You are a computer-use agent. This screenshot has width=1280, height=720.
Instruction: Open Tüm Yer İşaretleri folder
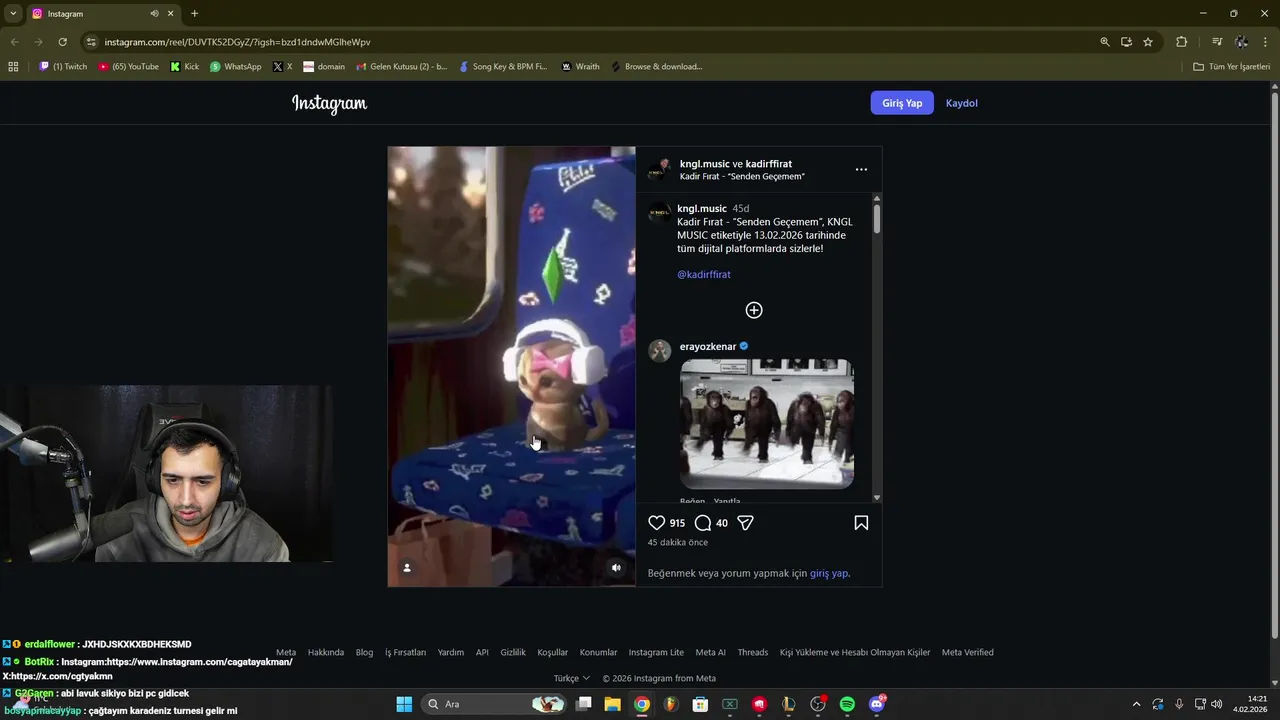(1232, 67)
